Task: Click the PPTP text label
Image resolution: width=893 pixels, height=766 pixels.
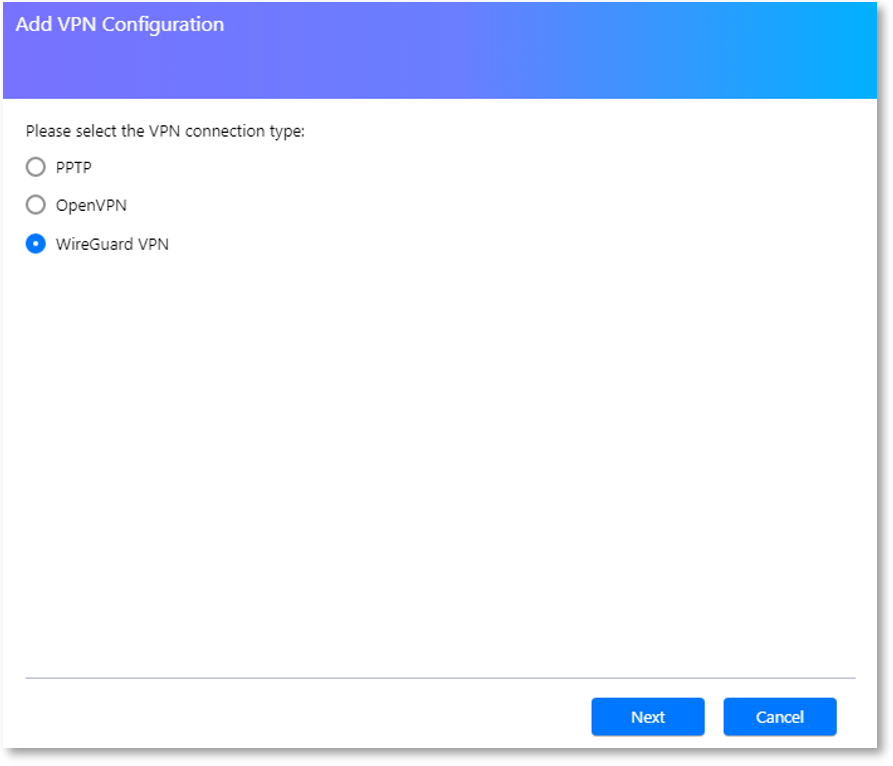Action: coord(73,167)
